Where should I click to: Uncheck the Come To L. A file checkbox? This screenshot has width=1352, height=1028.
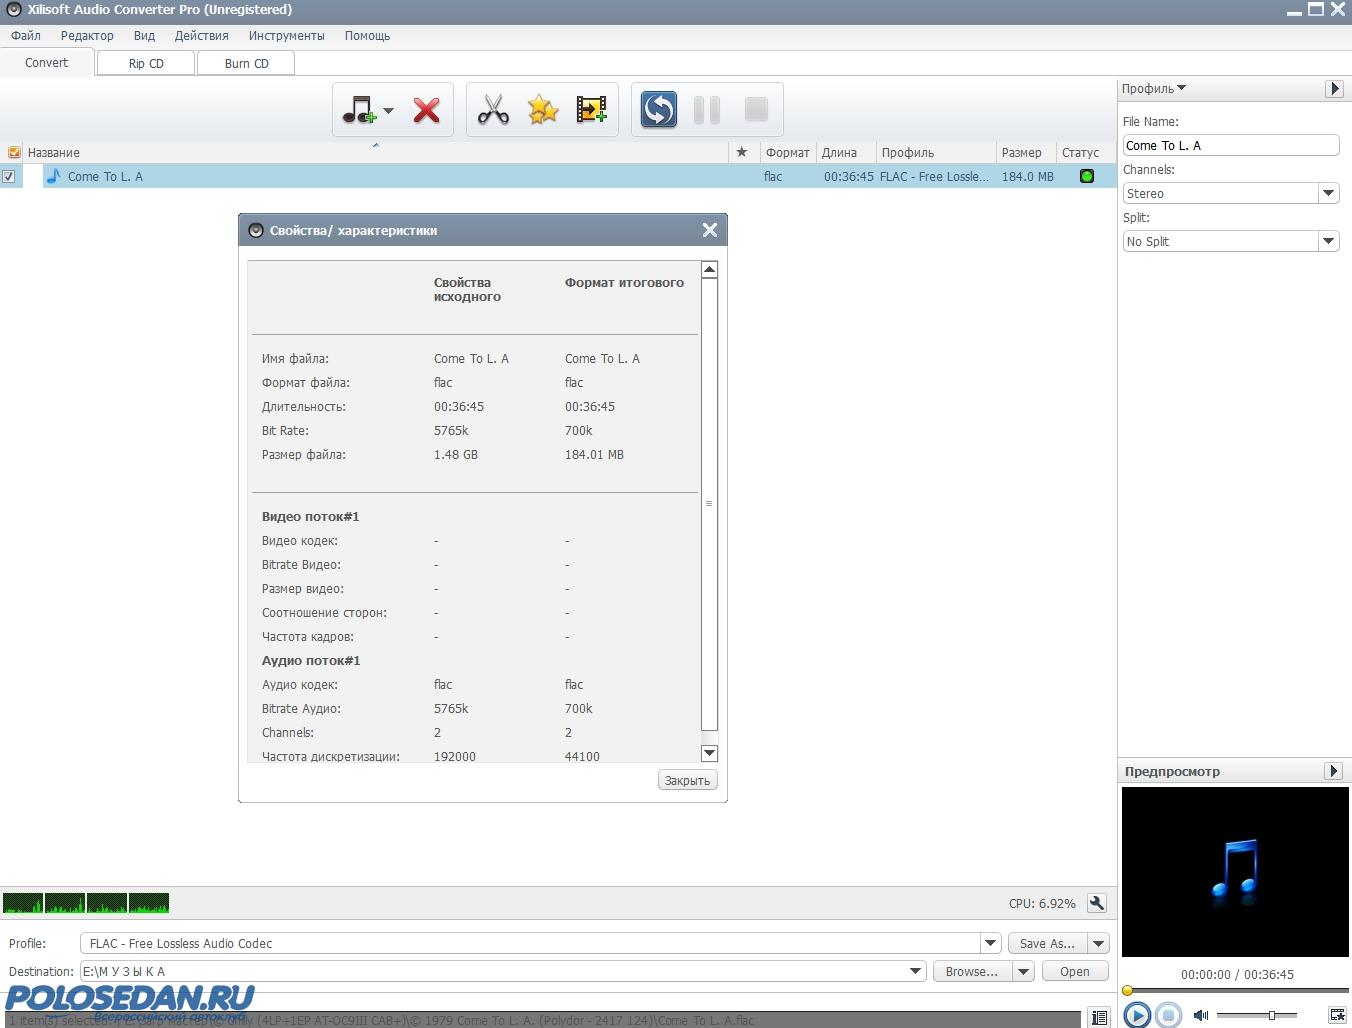9,177
